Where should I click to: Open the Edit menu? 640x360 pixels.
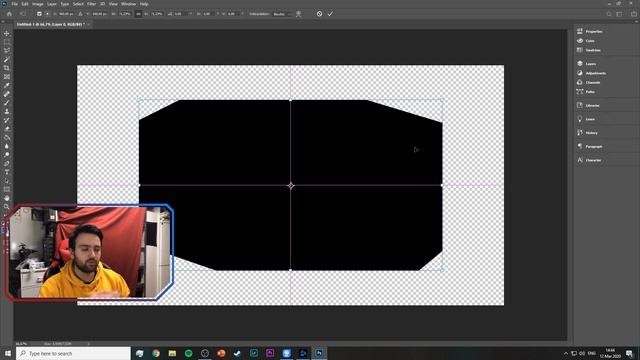pos(25,4)
